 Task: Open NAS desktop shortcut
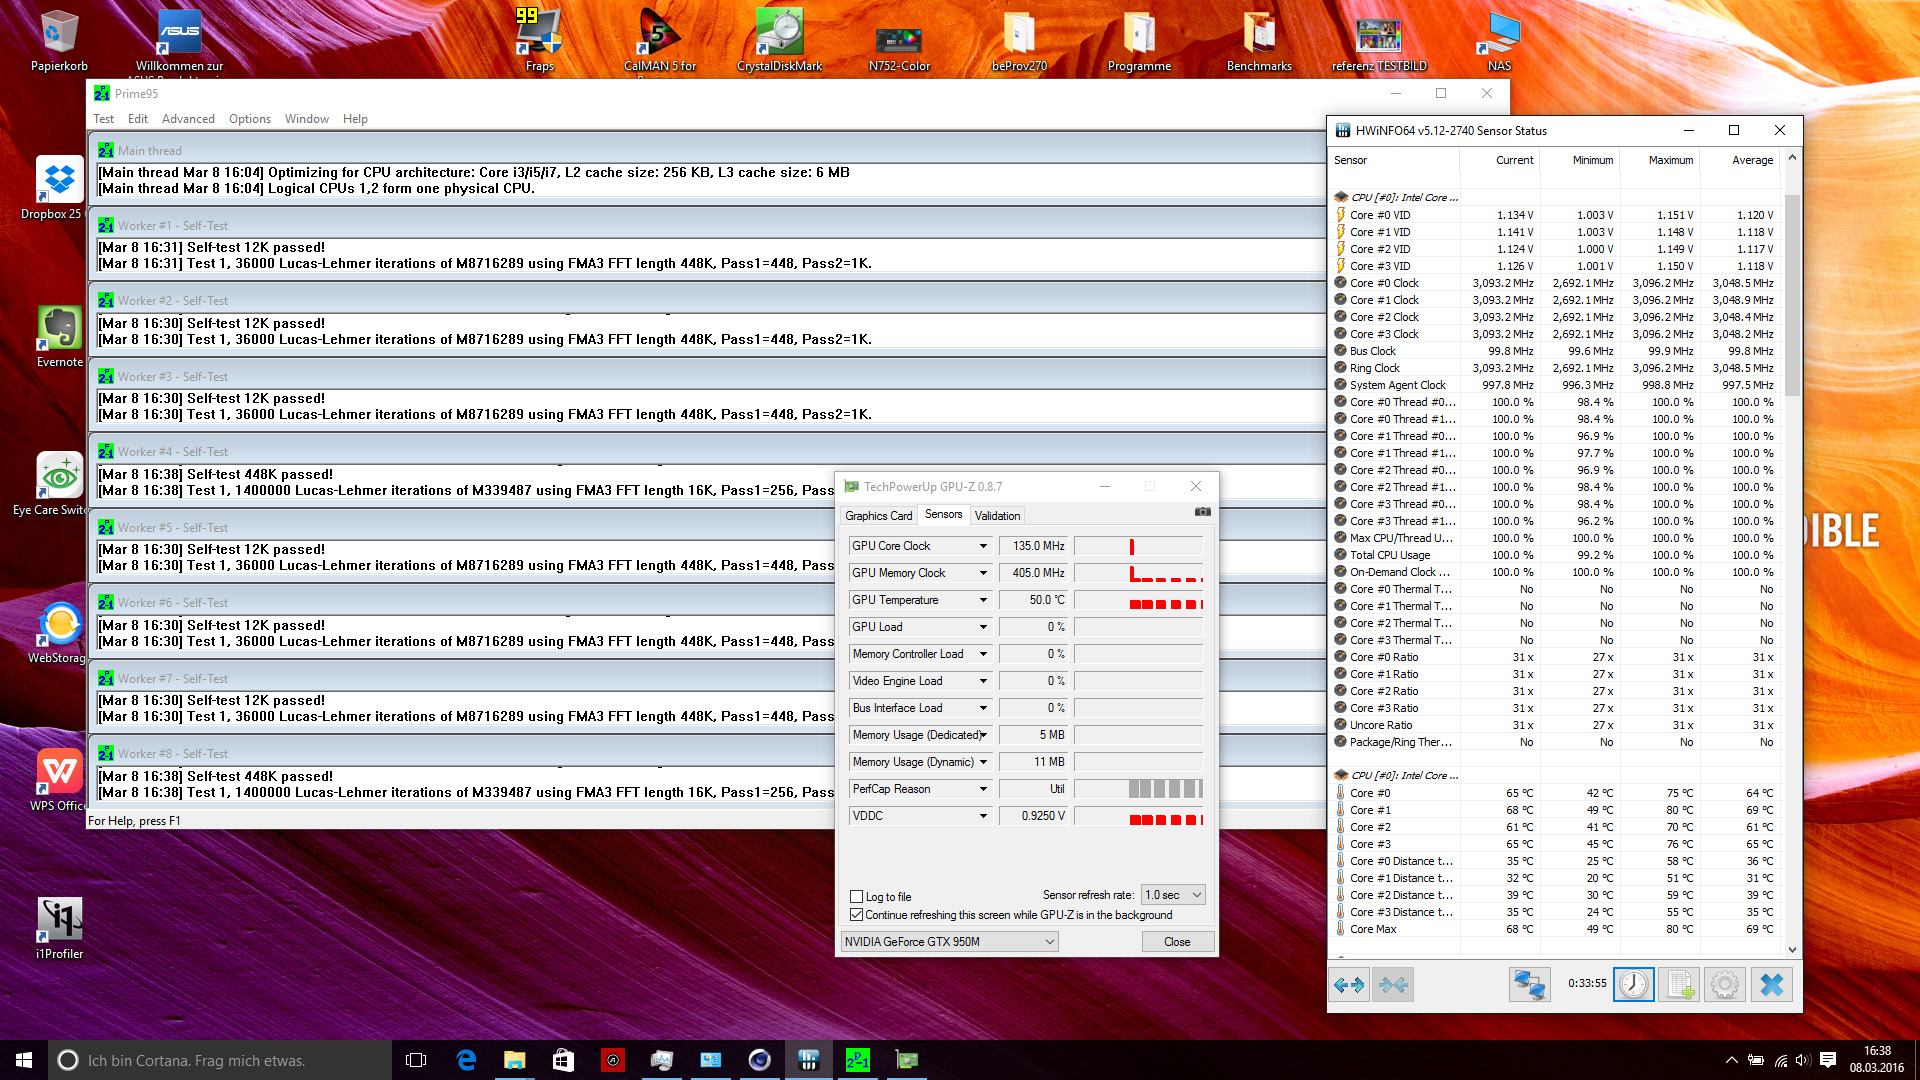1499,40
